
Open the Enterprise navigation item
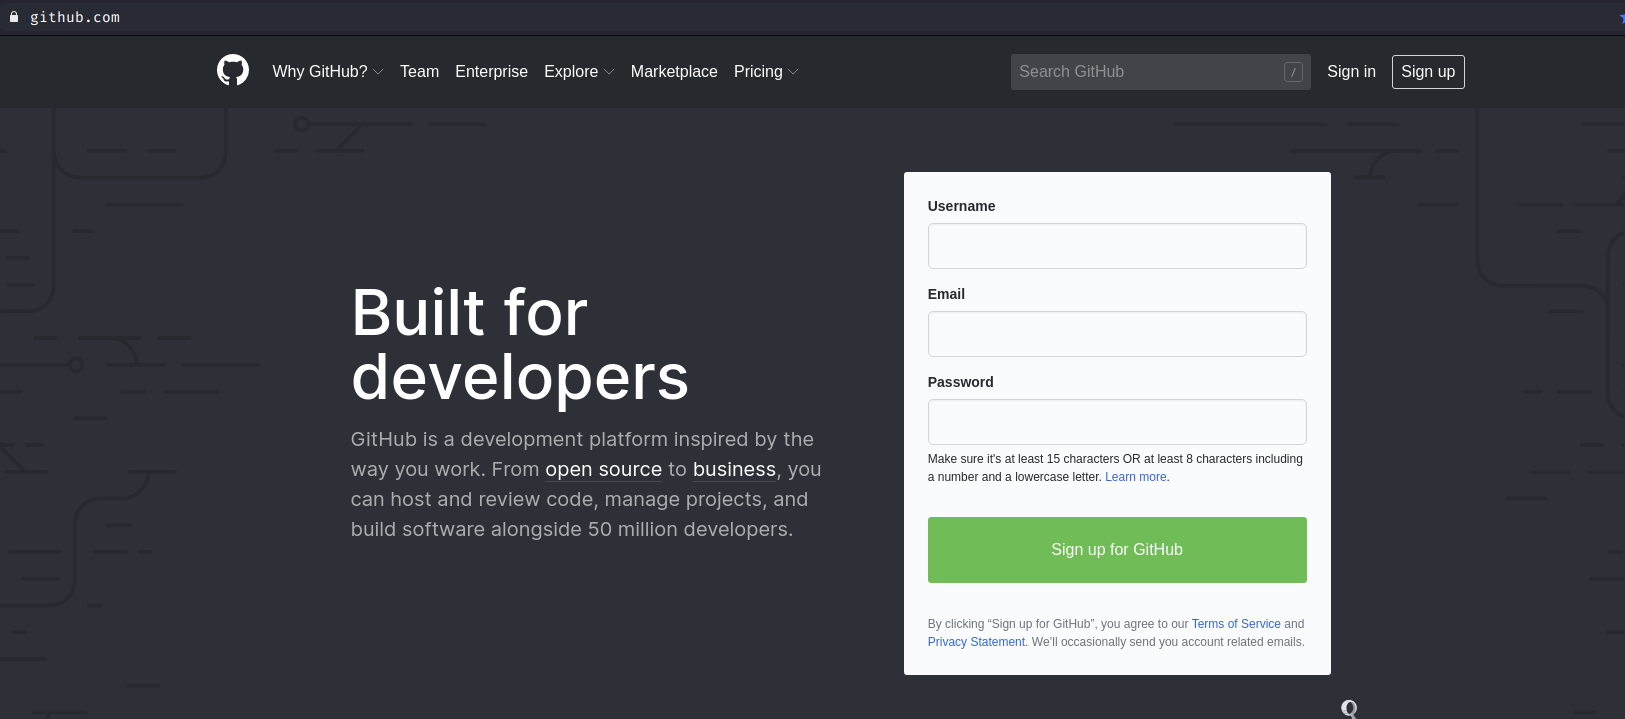(x=491, y=72)
